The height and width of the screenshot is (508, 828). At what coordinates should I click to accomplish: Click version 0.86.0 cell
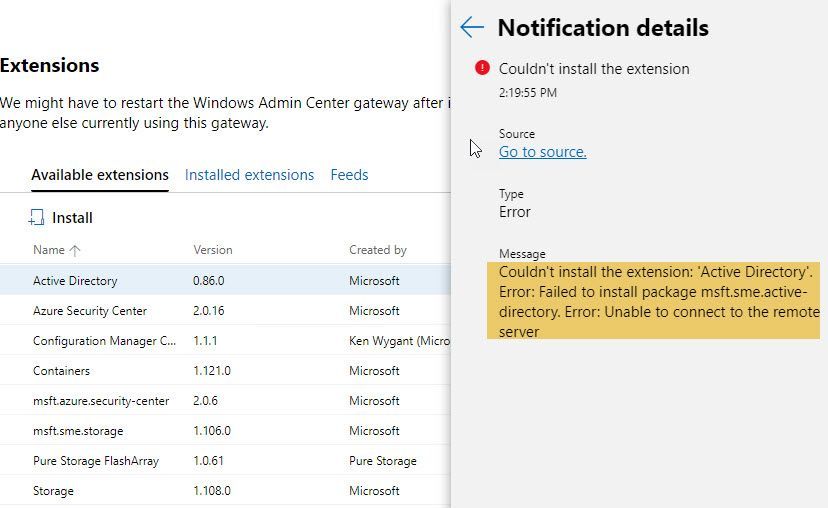click(209, 280)
